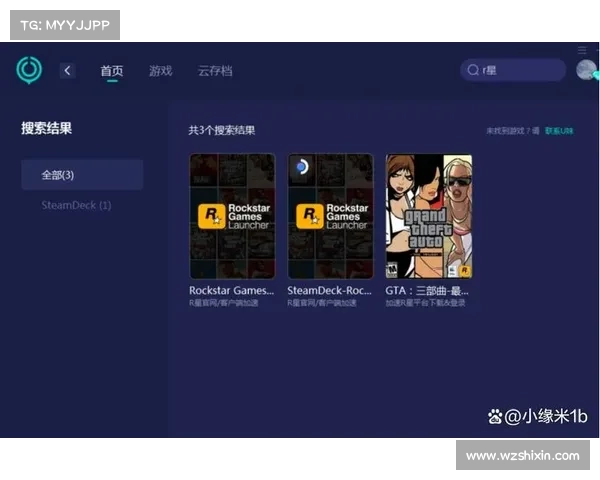
Task: Open the hamburger menu icon at top right
Action: 582,50
